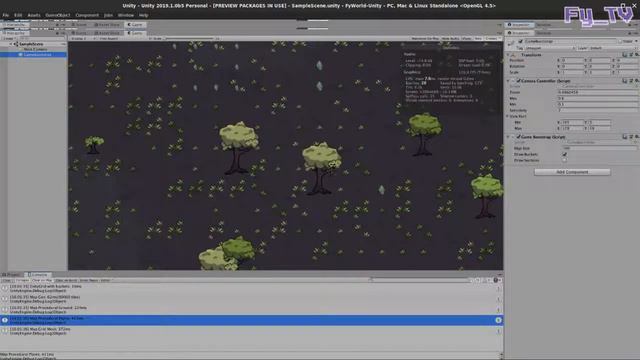640x360 pixels.
Task: Open Camera Controller gear menu icon
Action: (637, 81)
